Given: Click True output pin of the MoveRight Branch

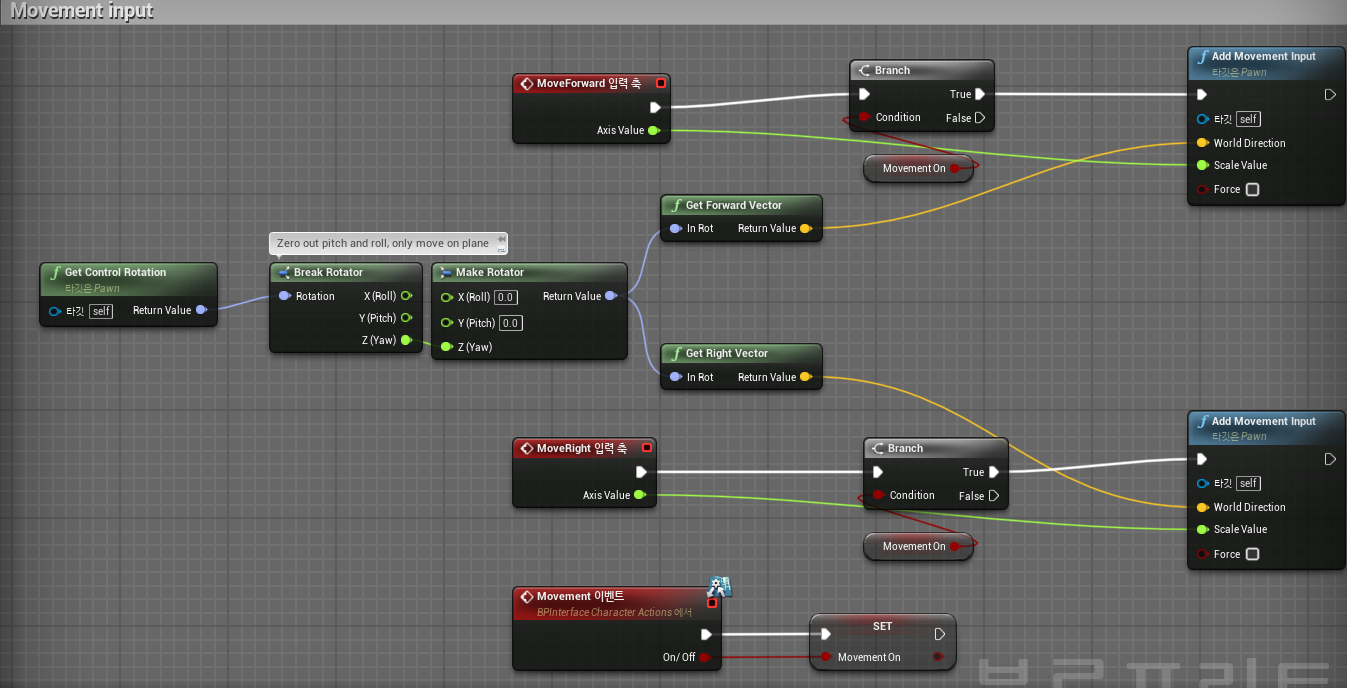Looking at the screenshot, I should click(x=994, y=472).
